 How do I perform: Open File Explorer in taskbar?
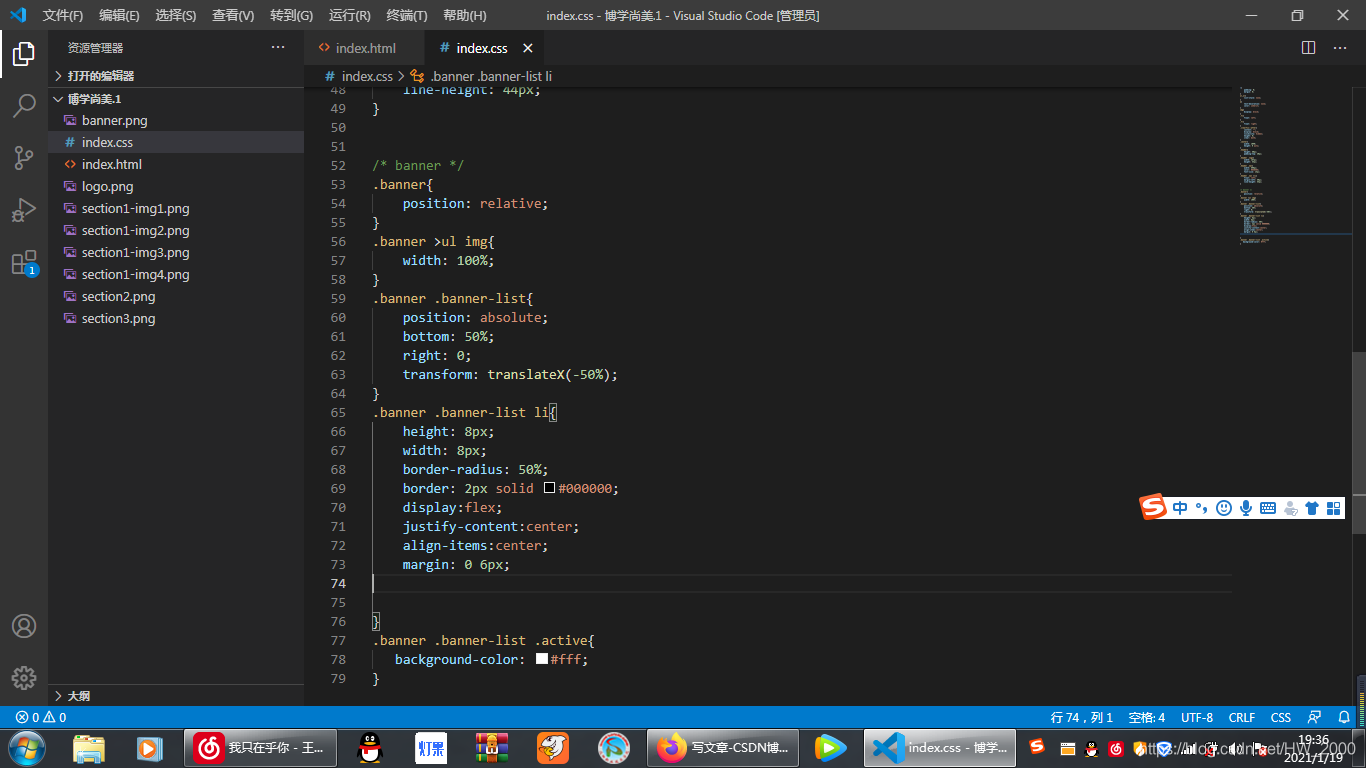[x=89, y=747]
